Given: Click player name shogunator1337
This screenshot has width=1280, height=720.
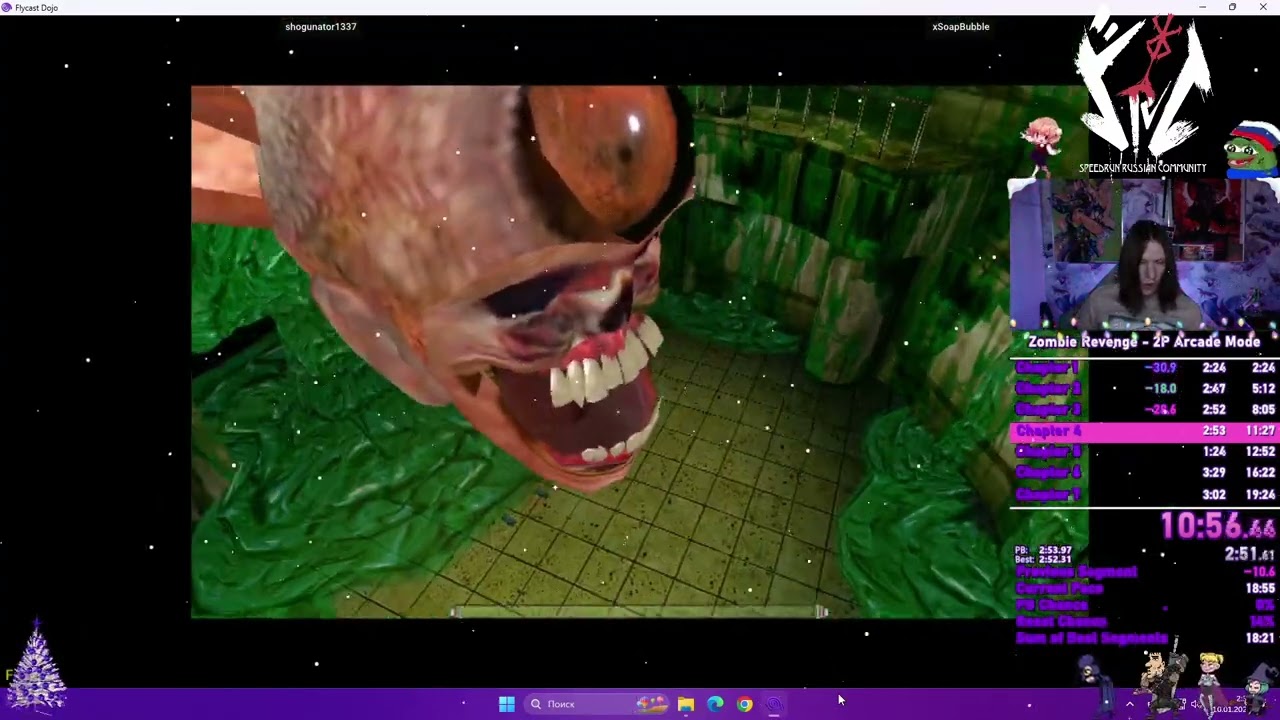Looking at the screenshot, I should [x=321, y=27].
